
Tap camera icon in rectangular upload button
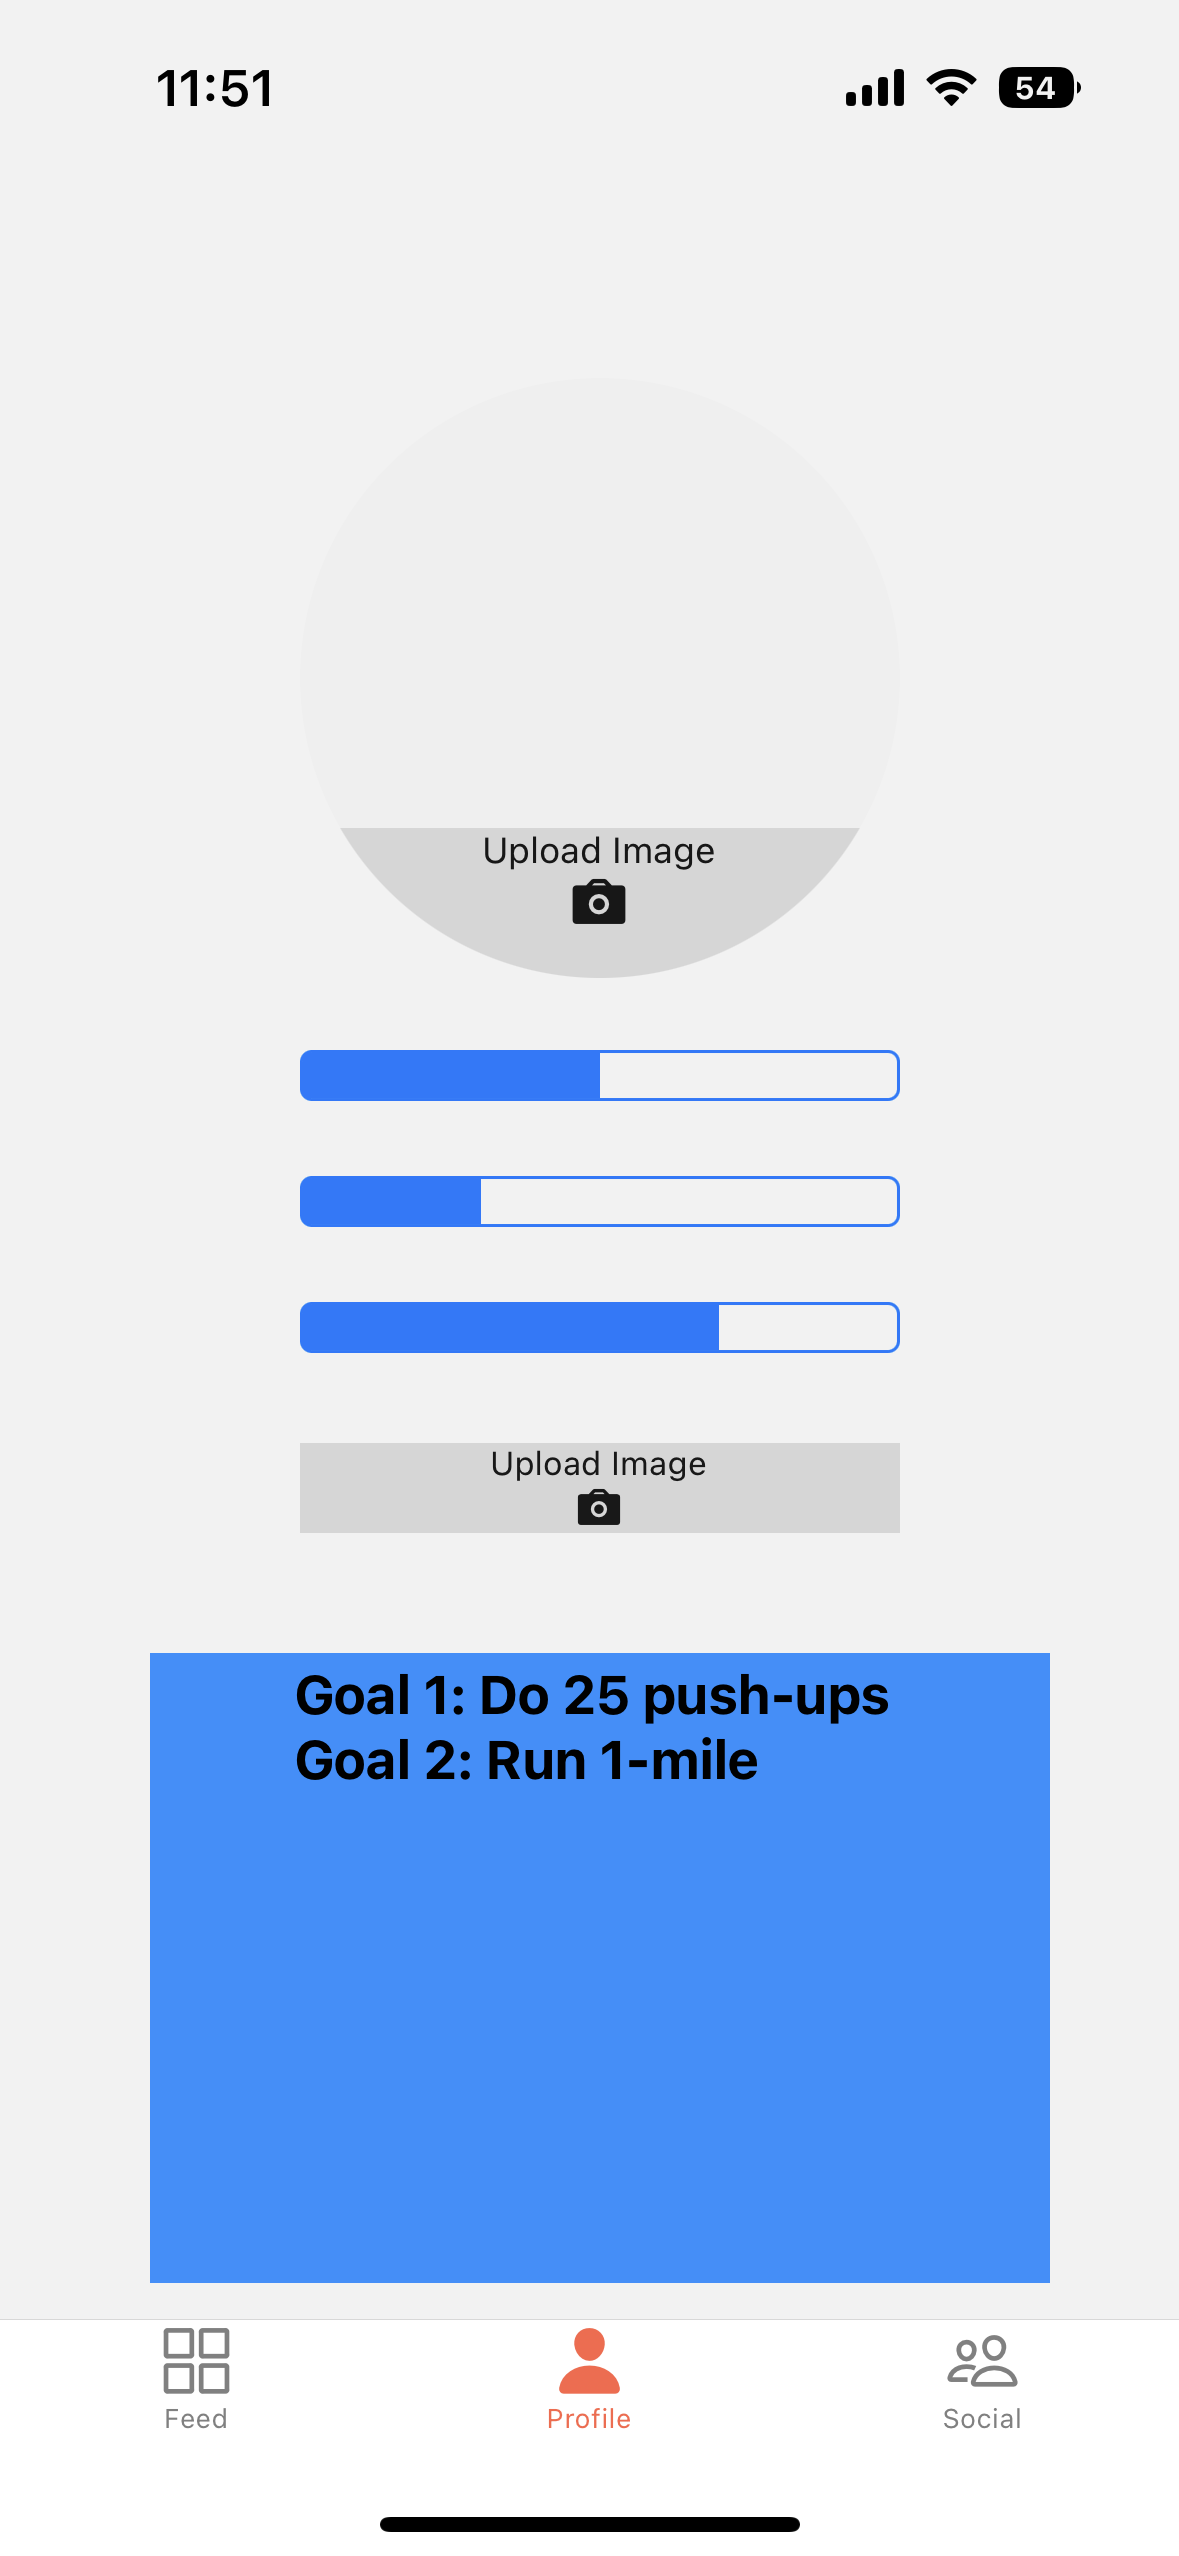[599, 1507]
